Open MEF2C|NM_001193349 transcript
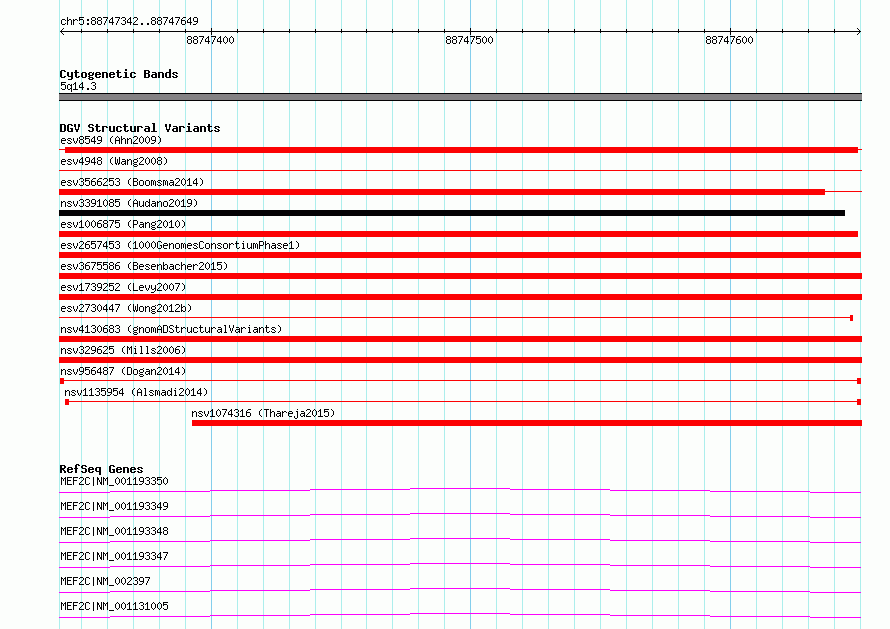 tap(114, 506)
